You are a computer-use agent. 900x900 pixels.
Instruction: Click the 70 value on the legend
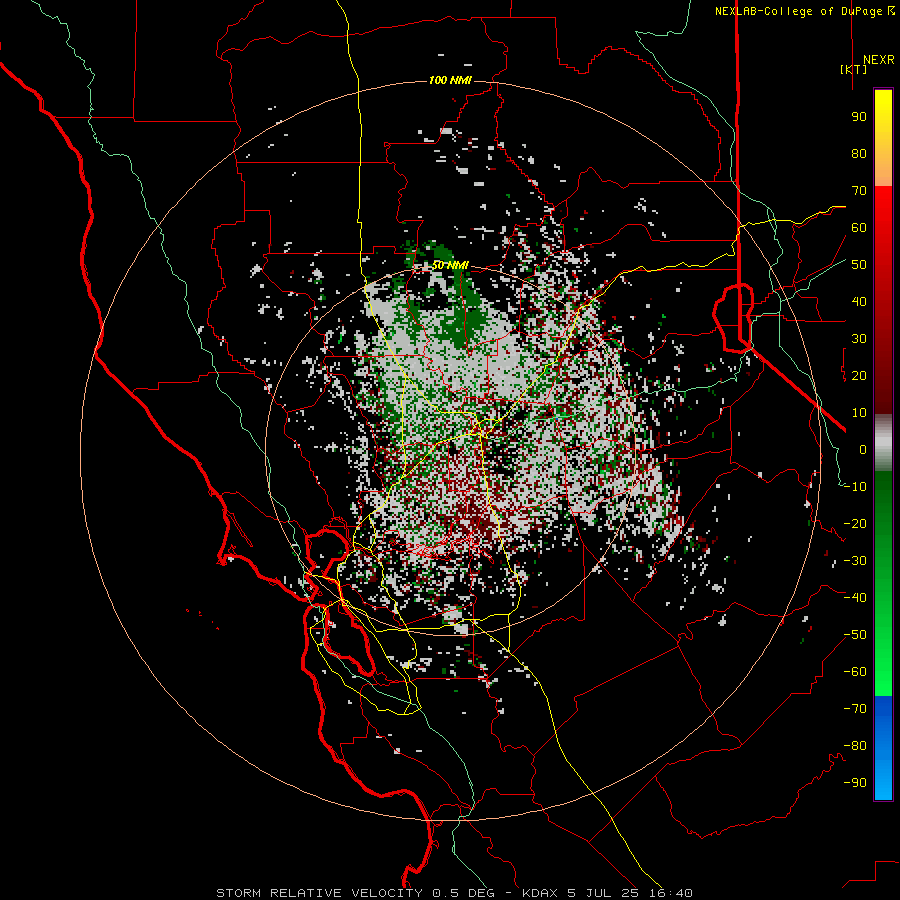click(x=859, y=191)
